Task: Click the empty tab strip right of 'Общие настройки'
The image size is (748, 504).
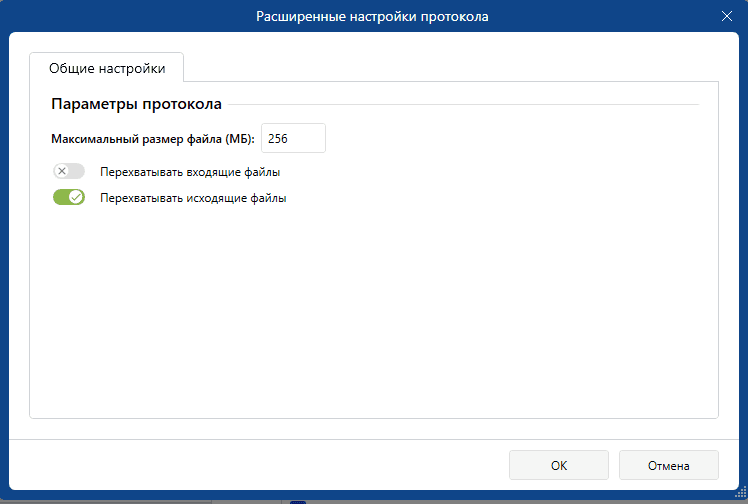Action: [x=450, y=68]
